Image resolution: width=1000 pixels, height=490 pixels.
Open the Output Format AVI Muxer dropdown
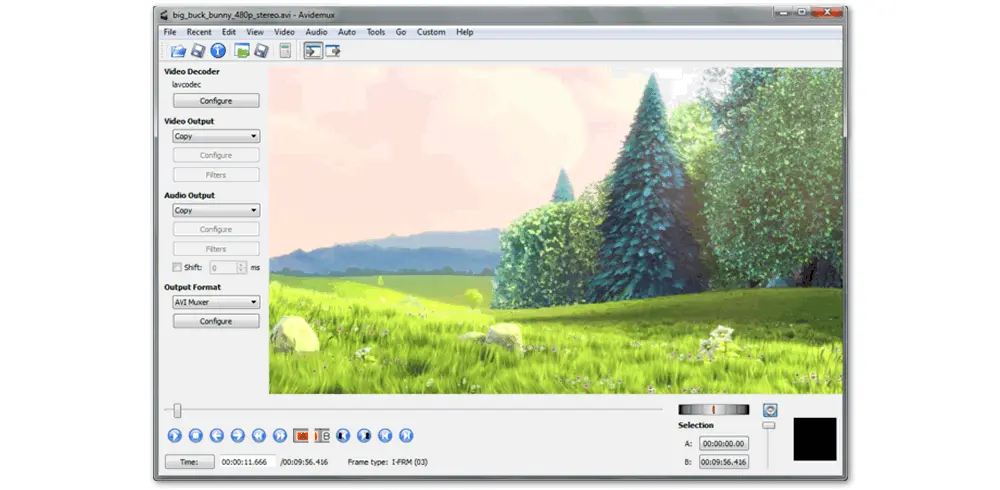click(216, 302)
